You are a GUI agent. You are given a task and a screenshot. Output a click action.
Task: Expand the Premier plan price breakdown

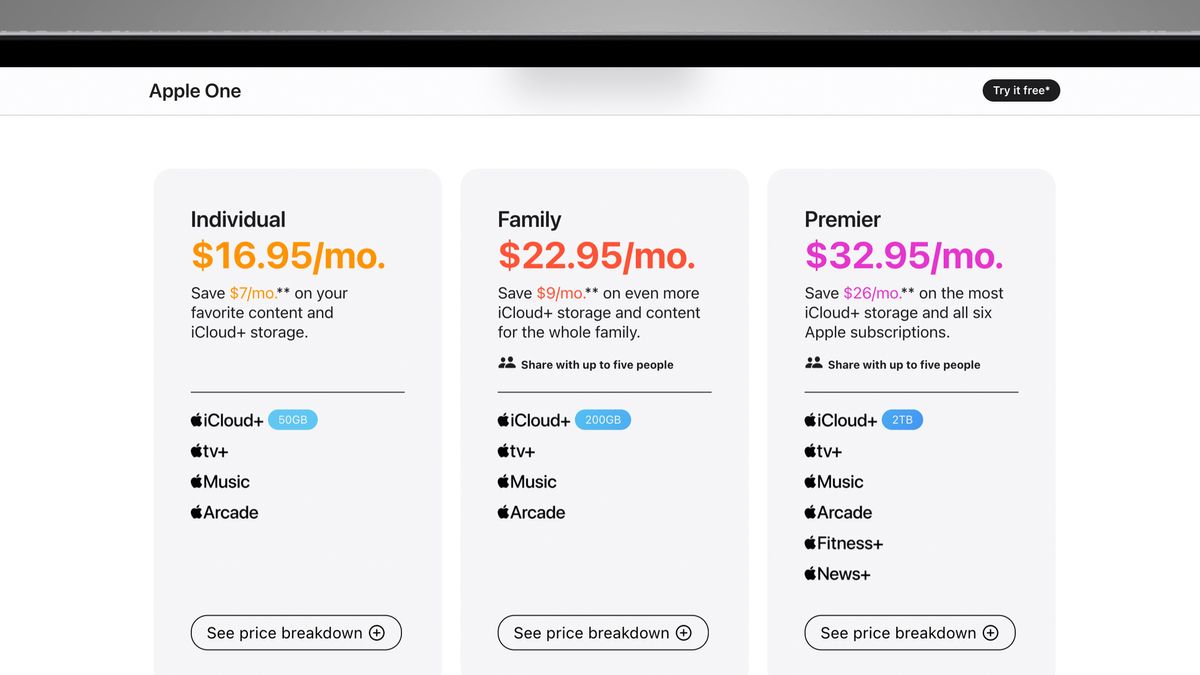909,632
